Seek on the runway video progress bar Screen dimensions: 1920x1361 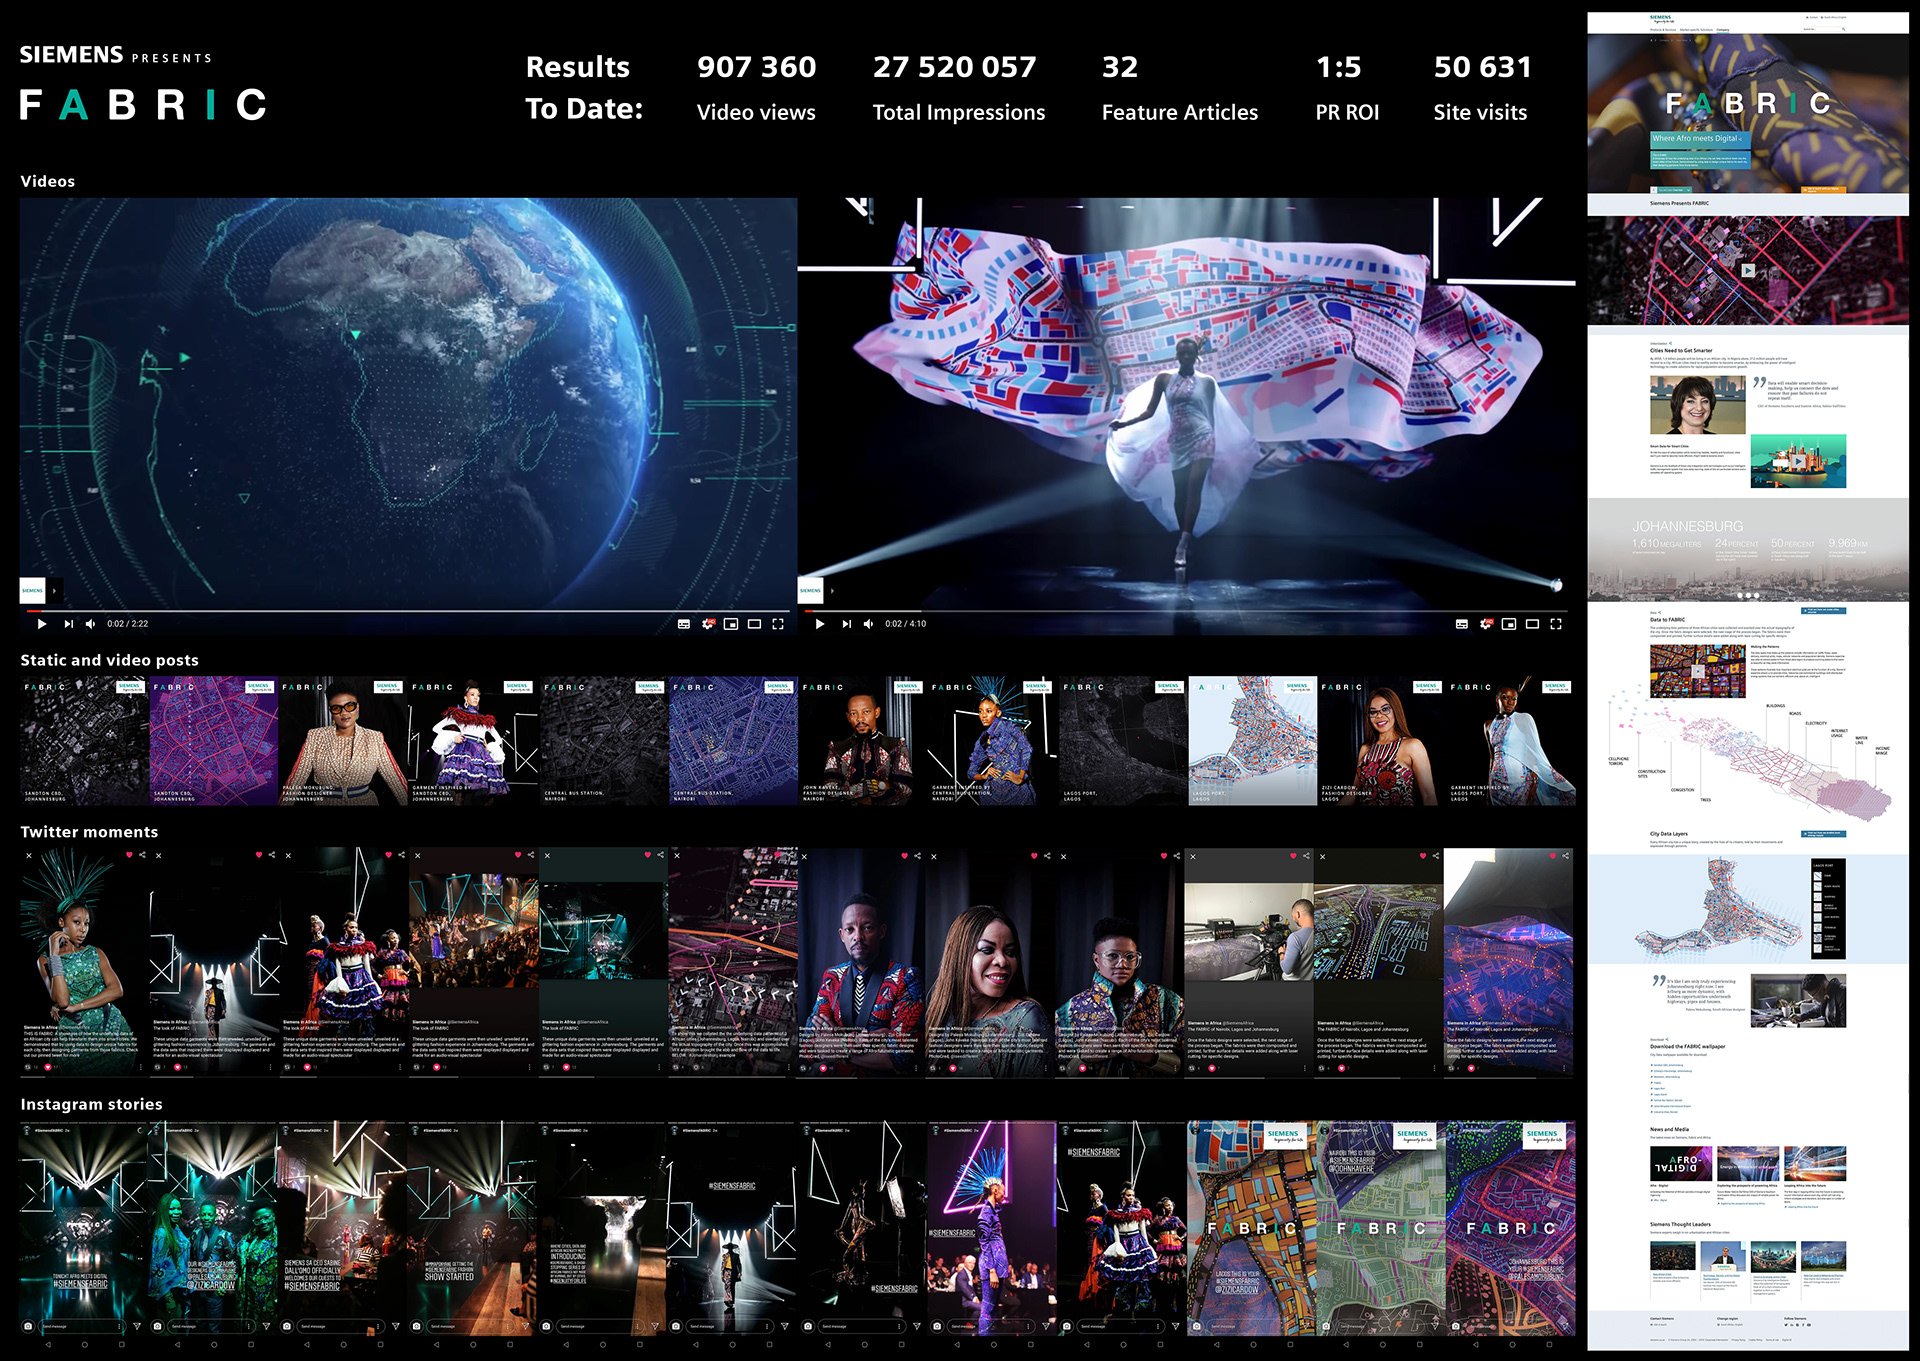[1186, 610]
